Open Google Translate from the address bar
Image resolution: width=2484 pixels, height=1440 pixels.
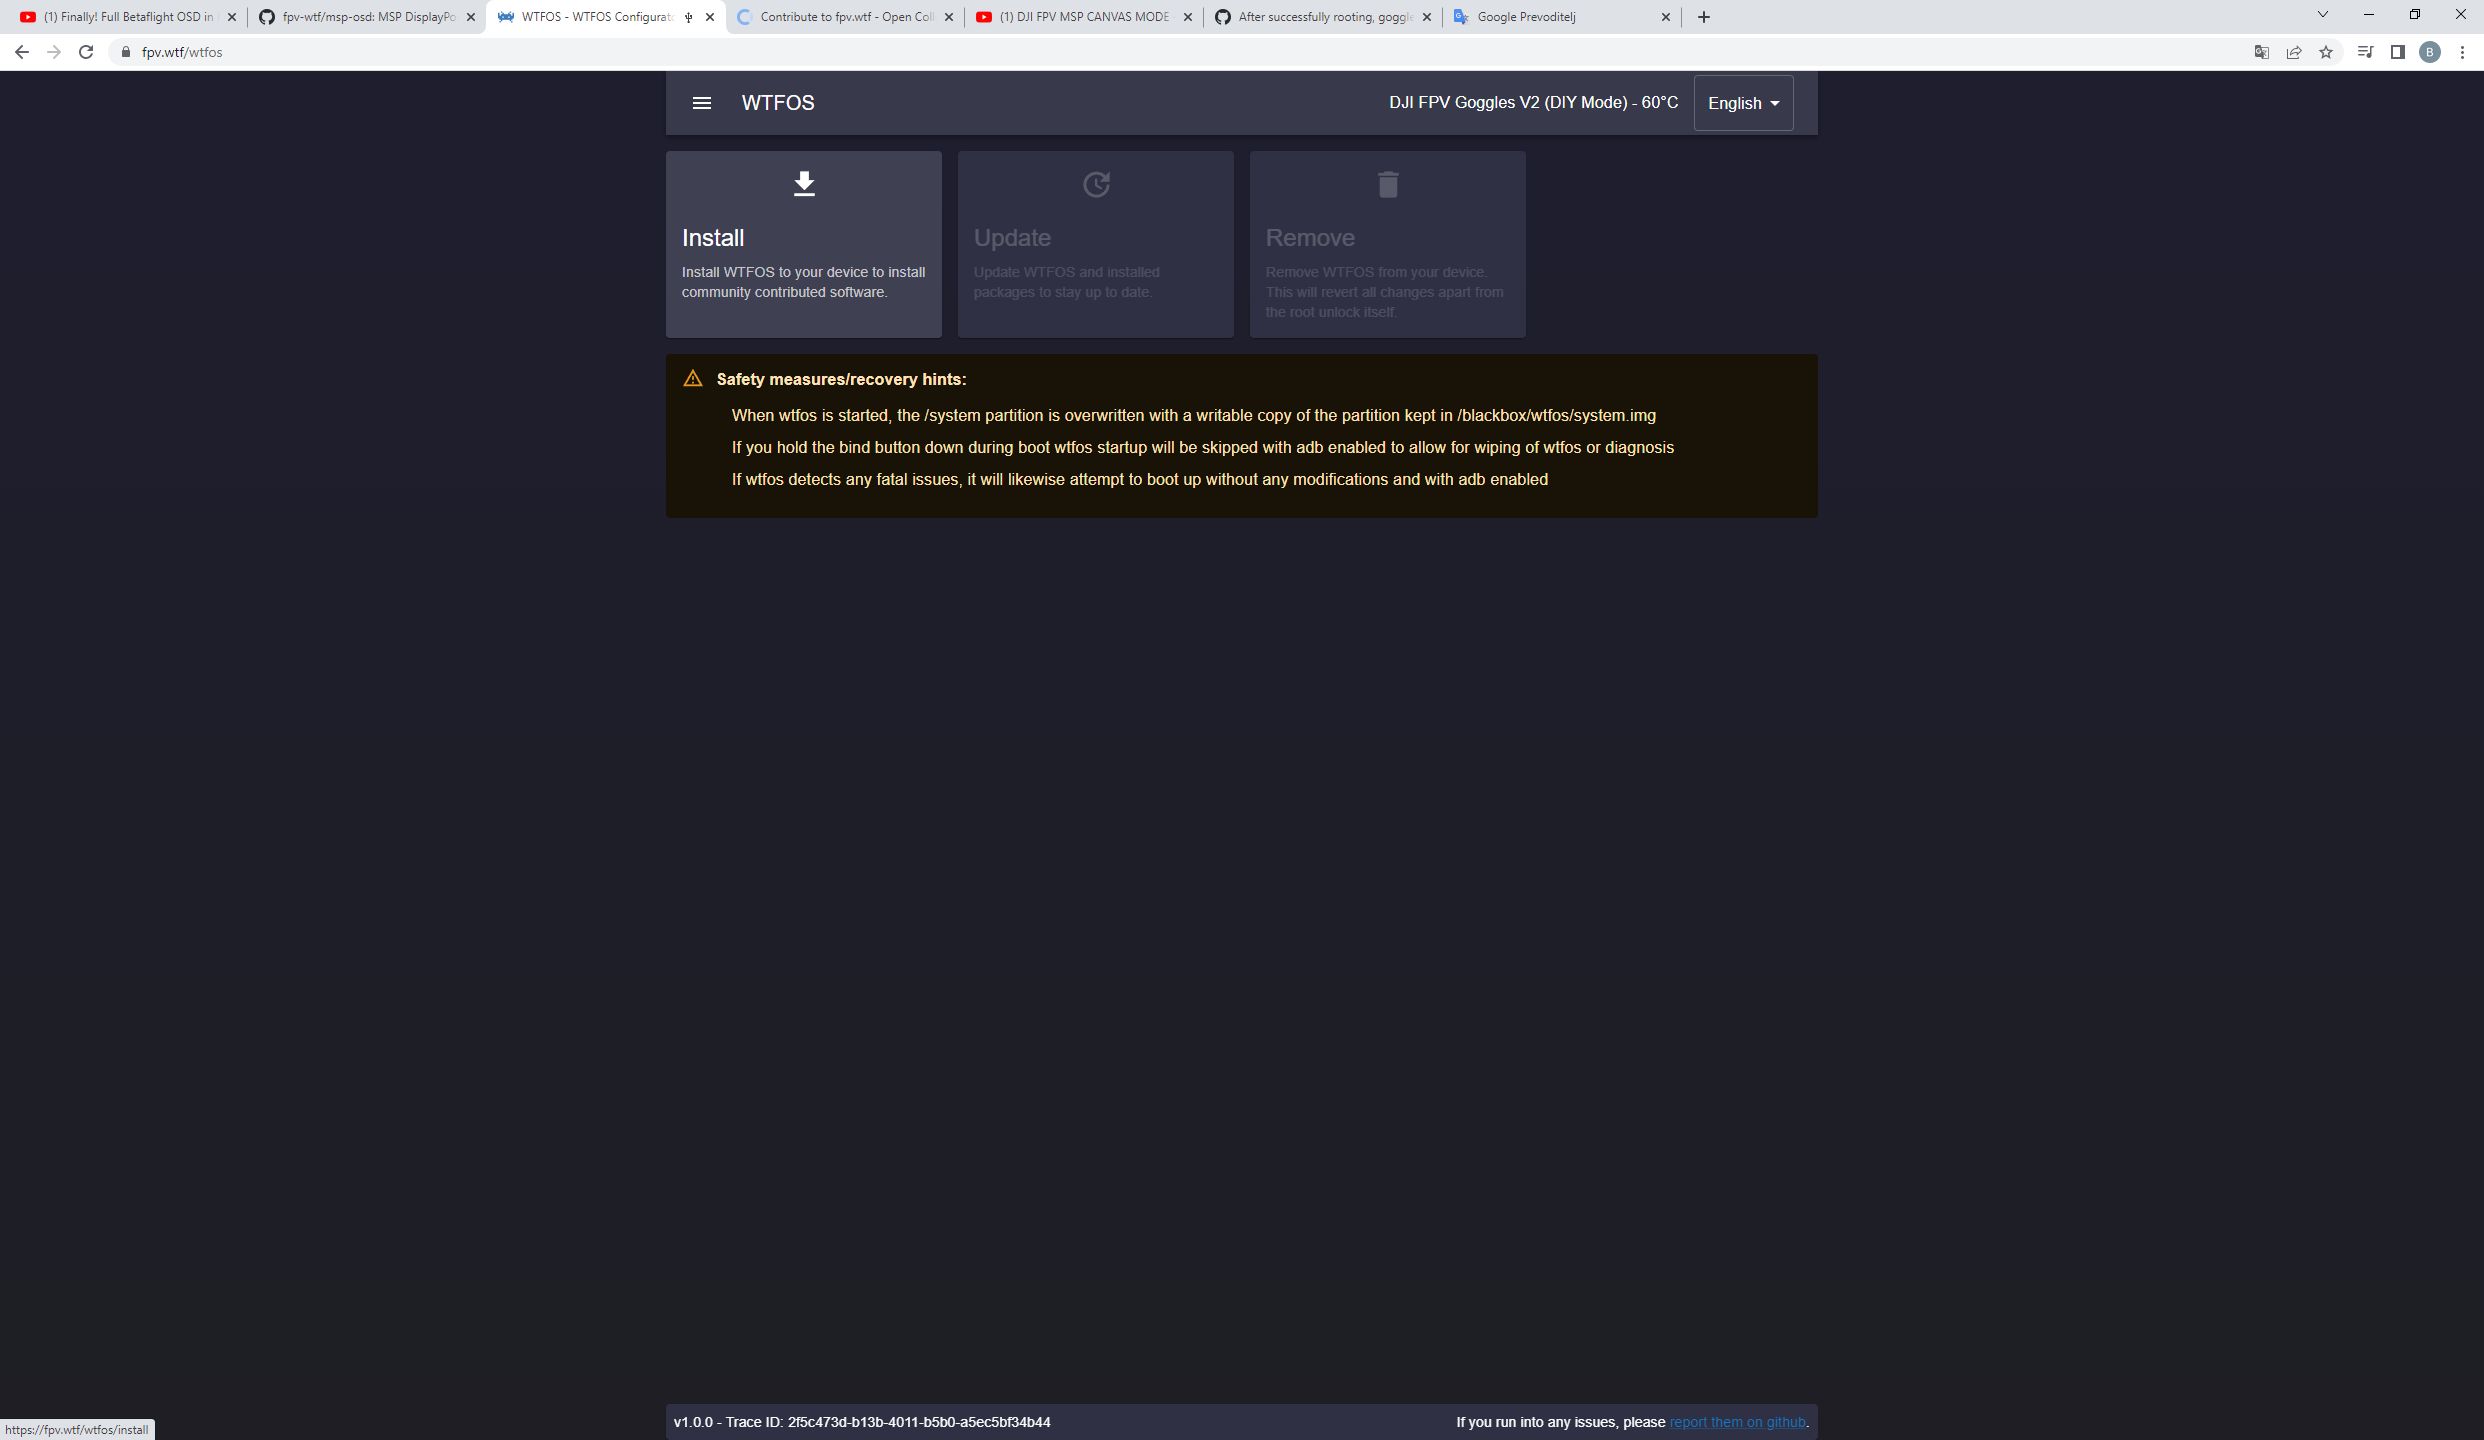[x=2261, y=51]
